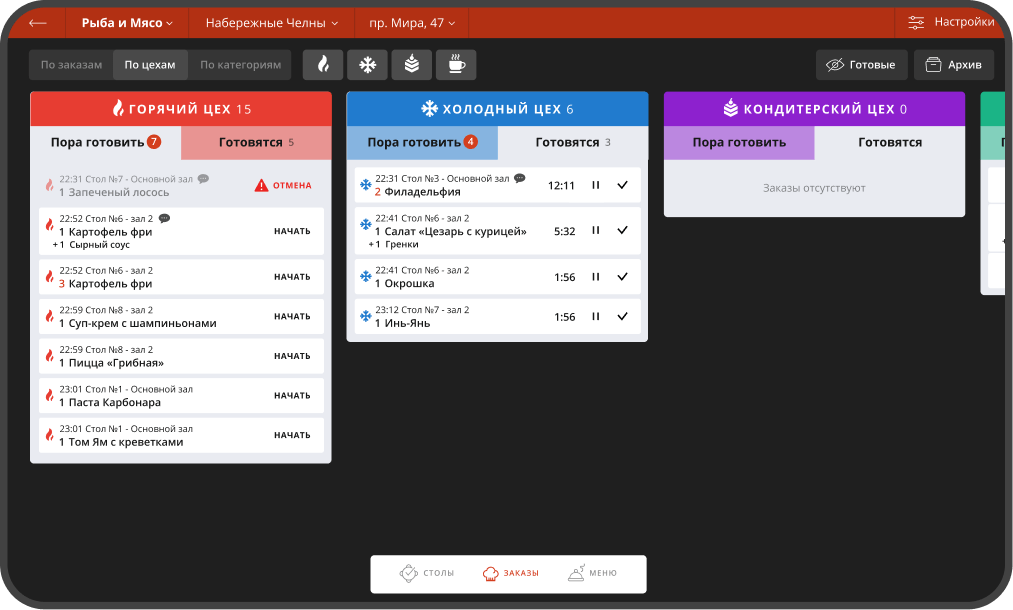Image resolution: width=1013 pixels, height=610 pixels.
Task: Select the timer 5:32 on Салат Цезарь
Action: [565, 231]
